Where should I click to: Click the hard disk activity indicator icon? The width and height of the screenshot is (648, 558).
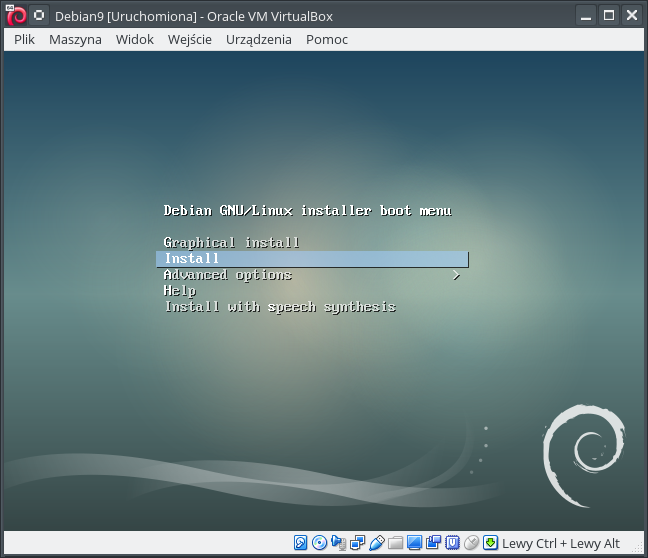click(301, 543)
